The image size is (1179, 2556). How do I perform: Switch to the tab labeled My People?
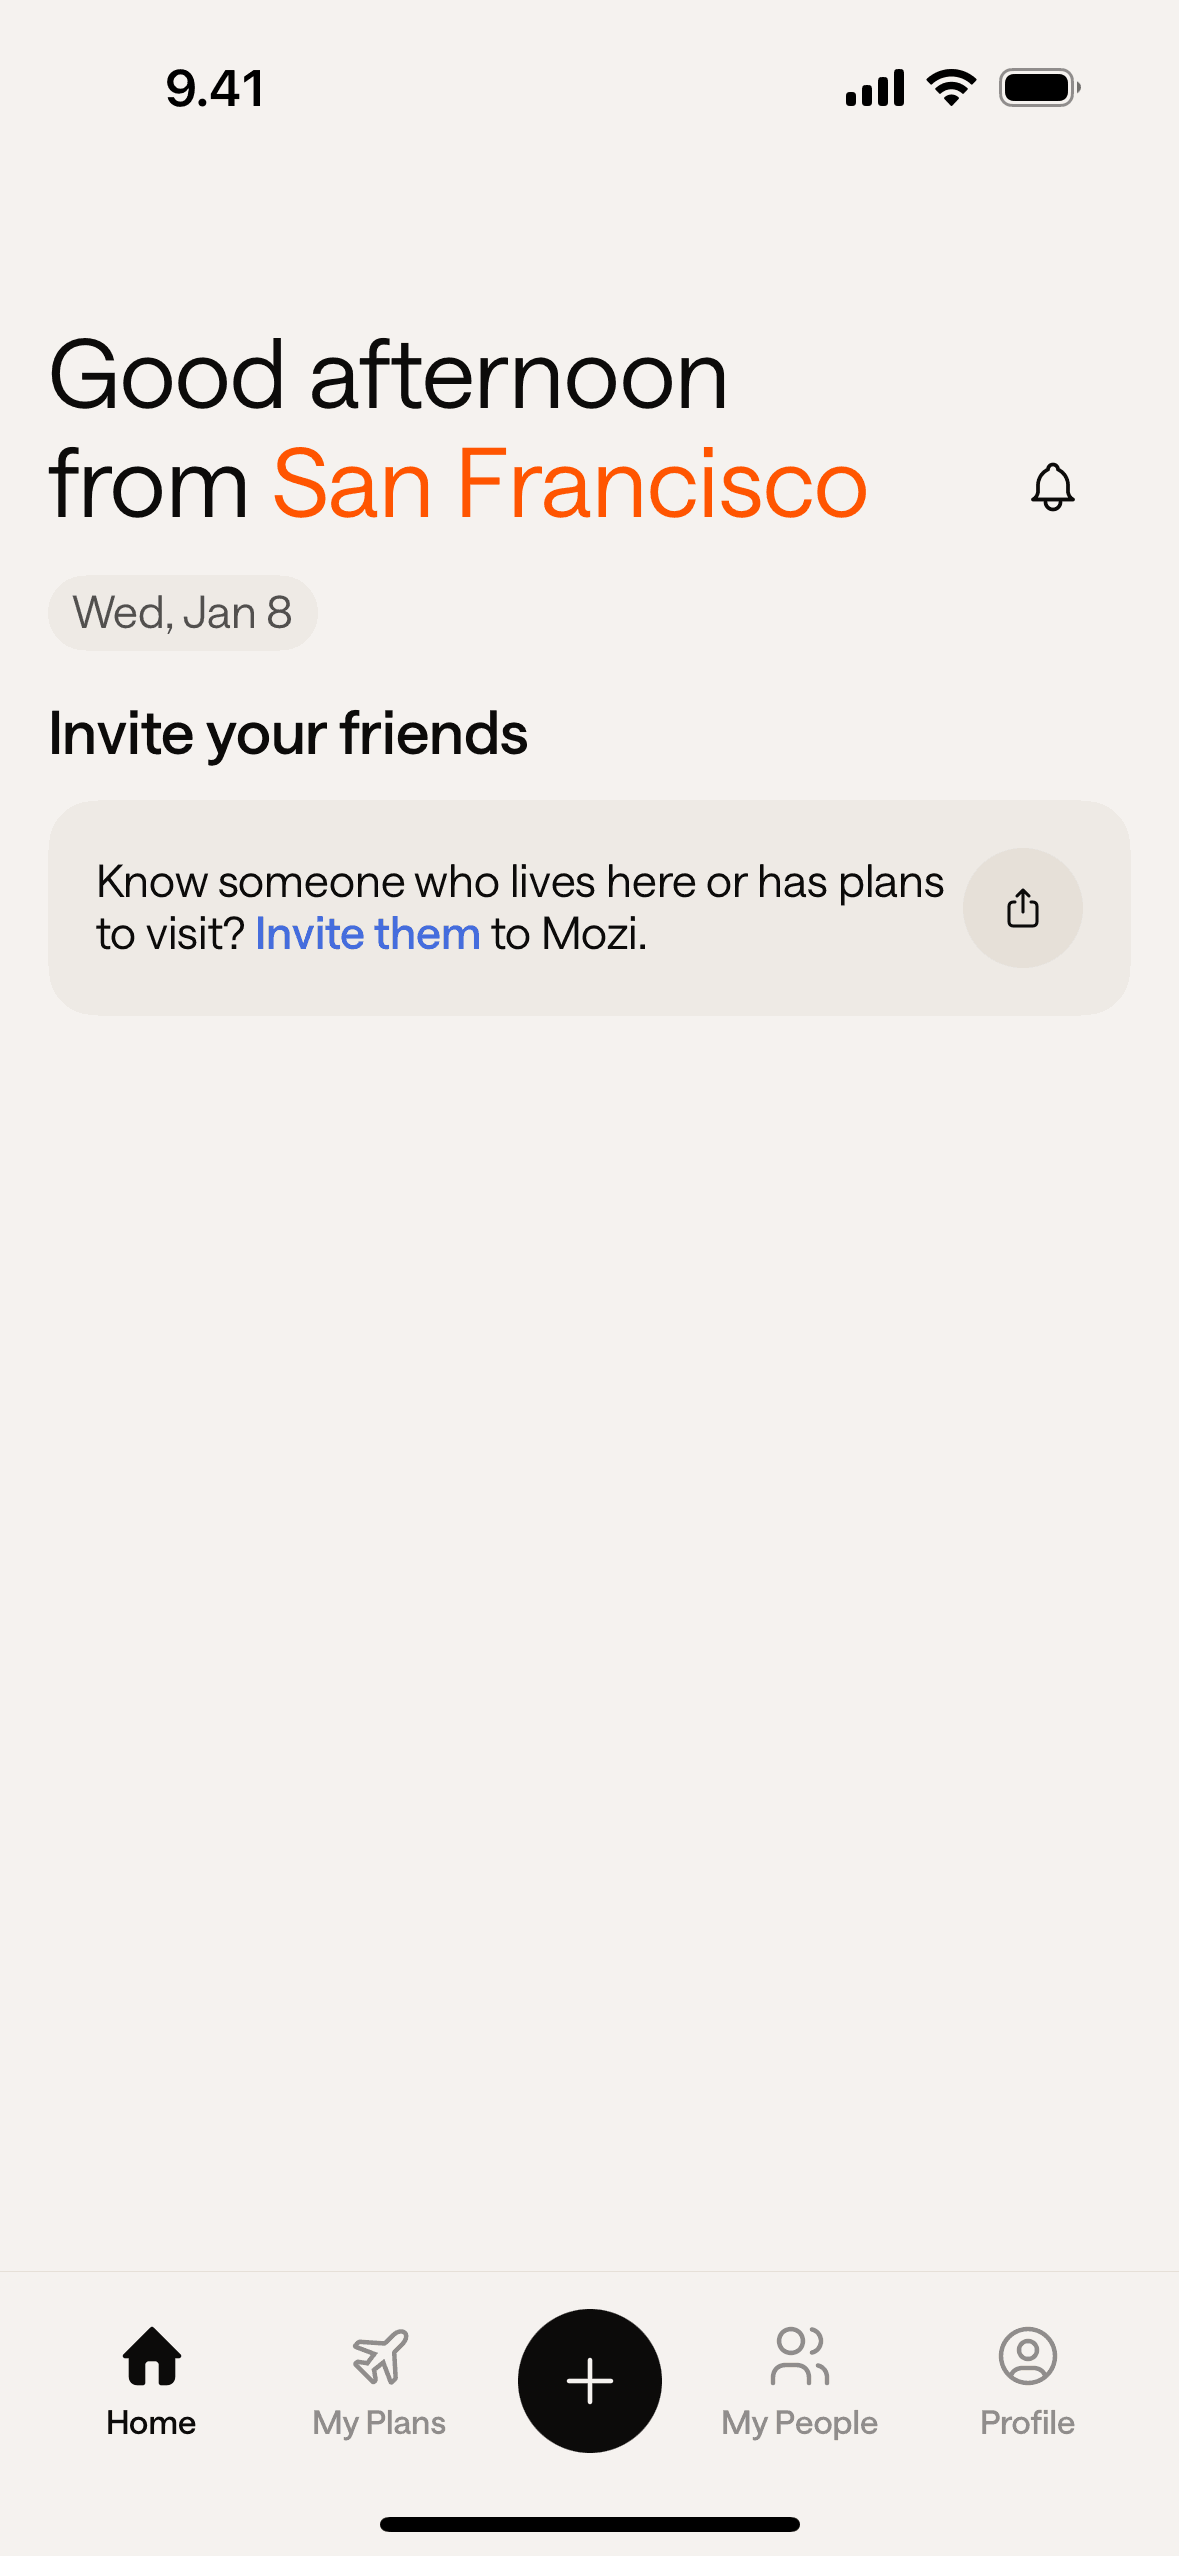(x=799, y=2422)
